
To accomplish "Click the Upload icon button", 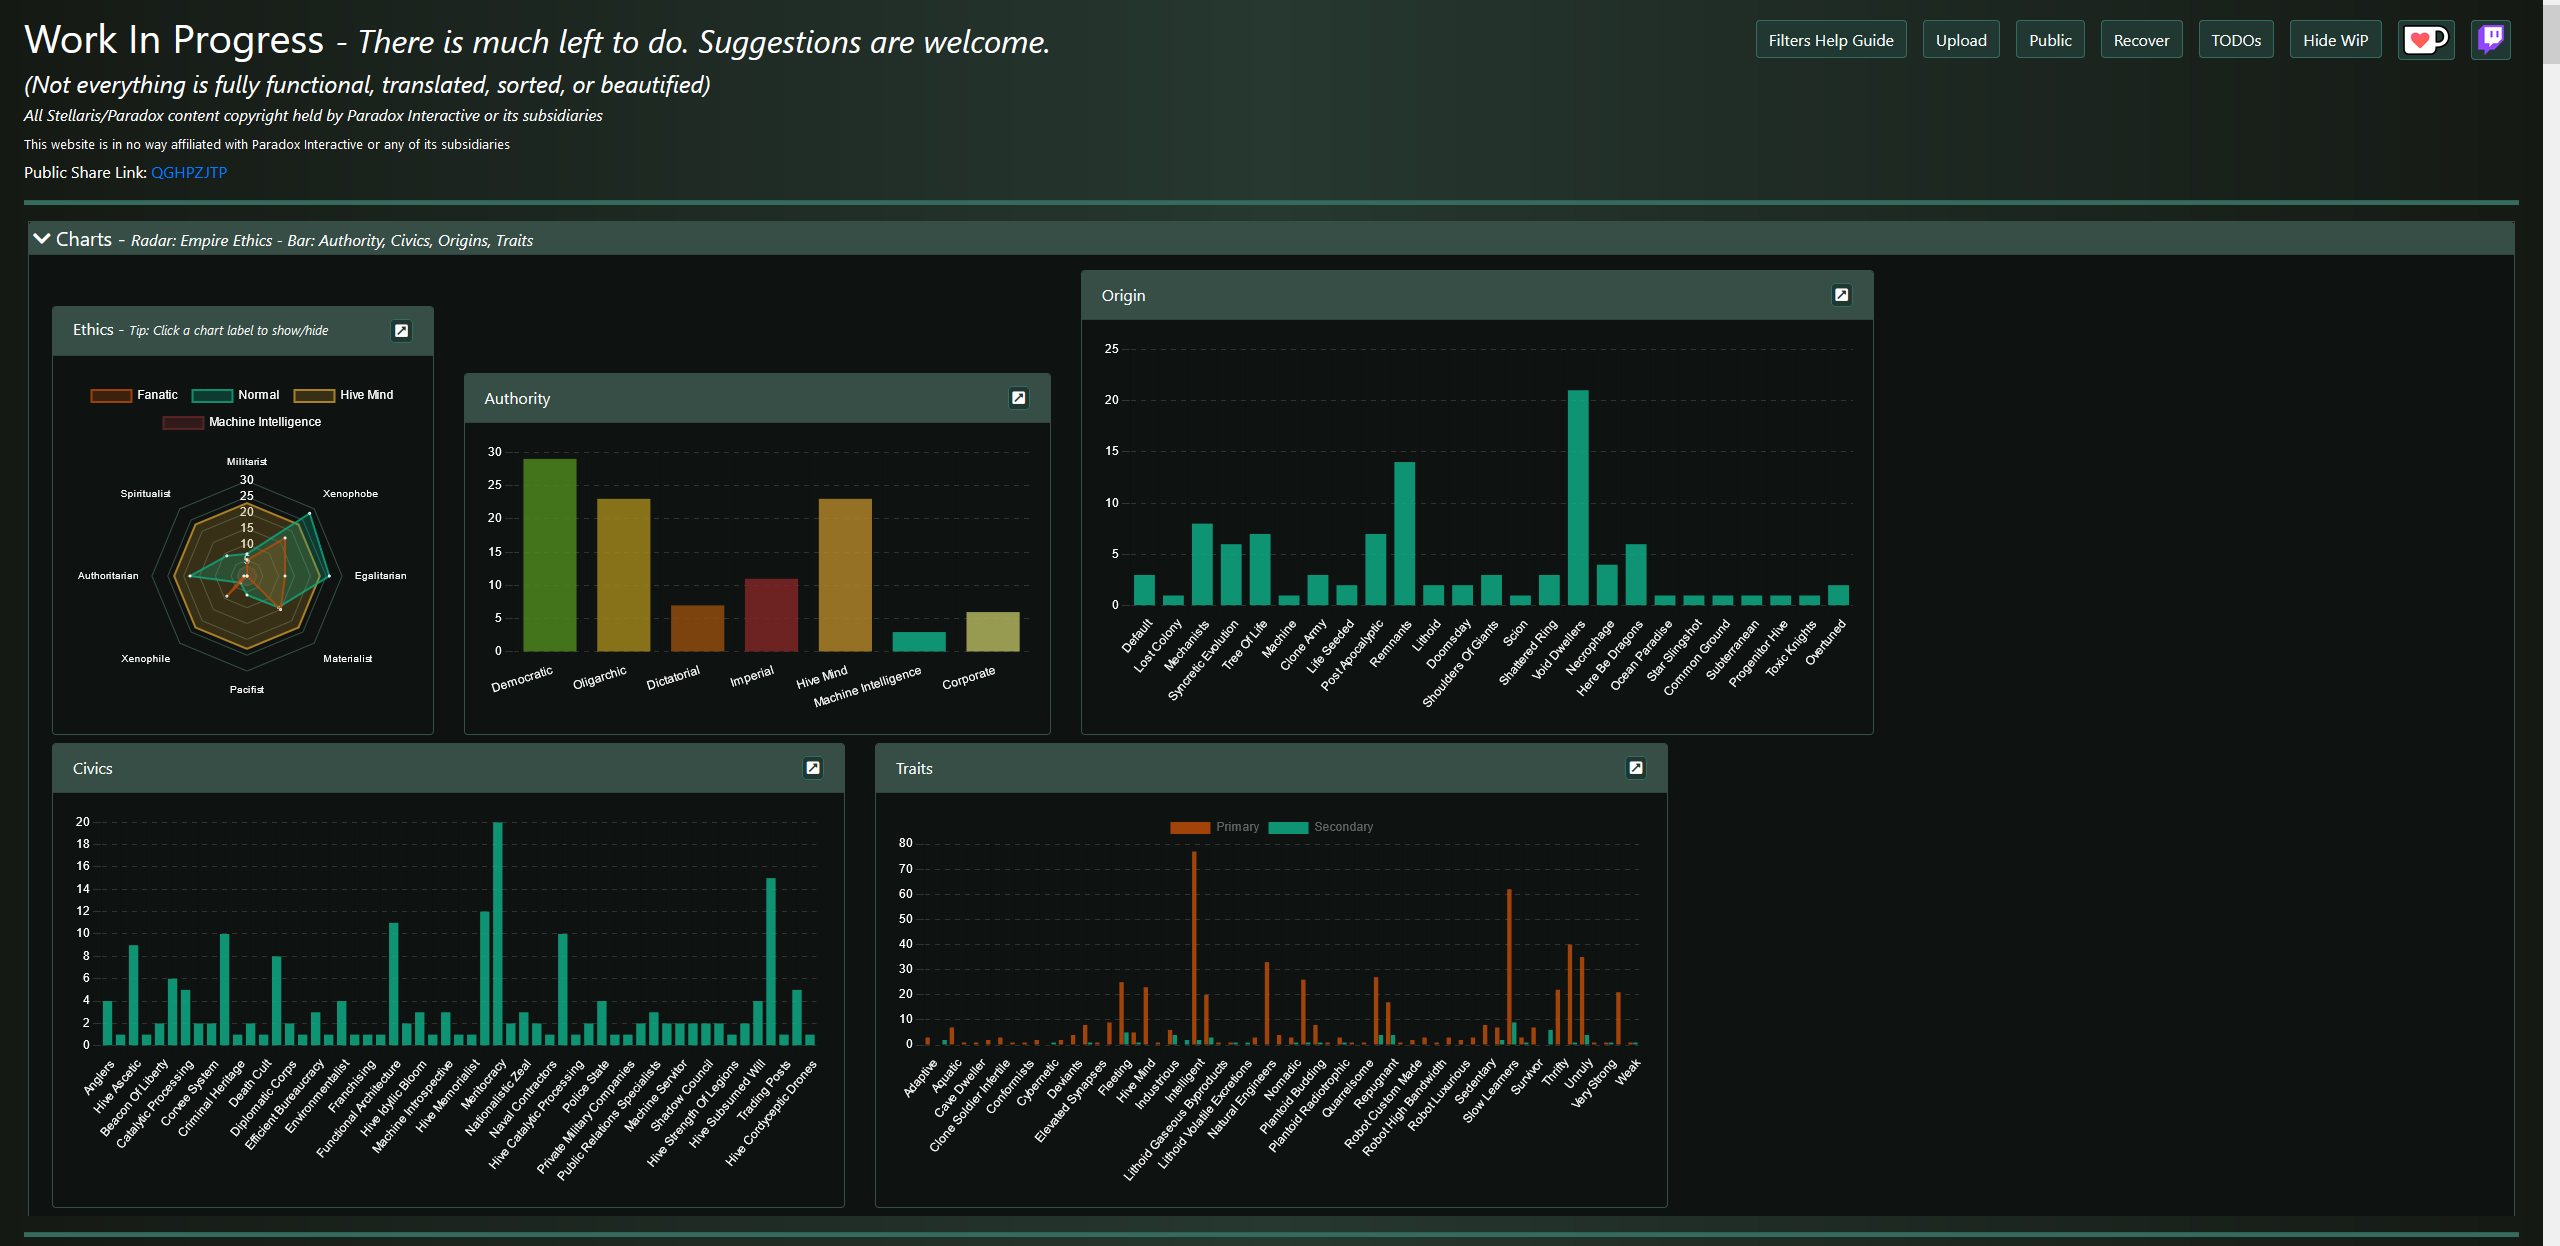I will [x=1959, y=39].
